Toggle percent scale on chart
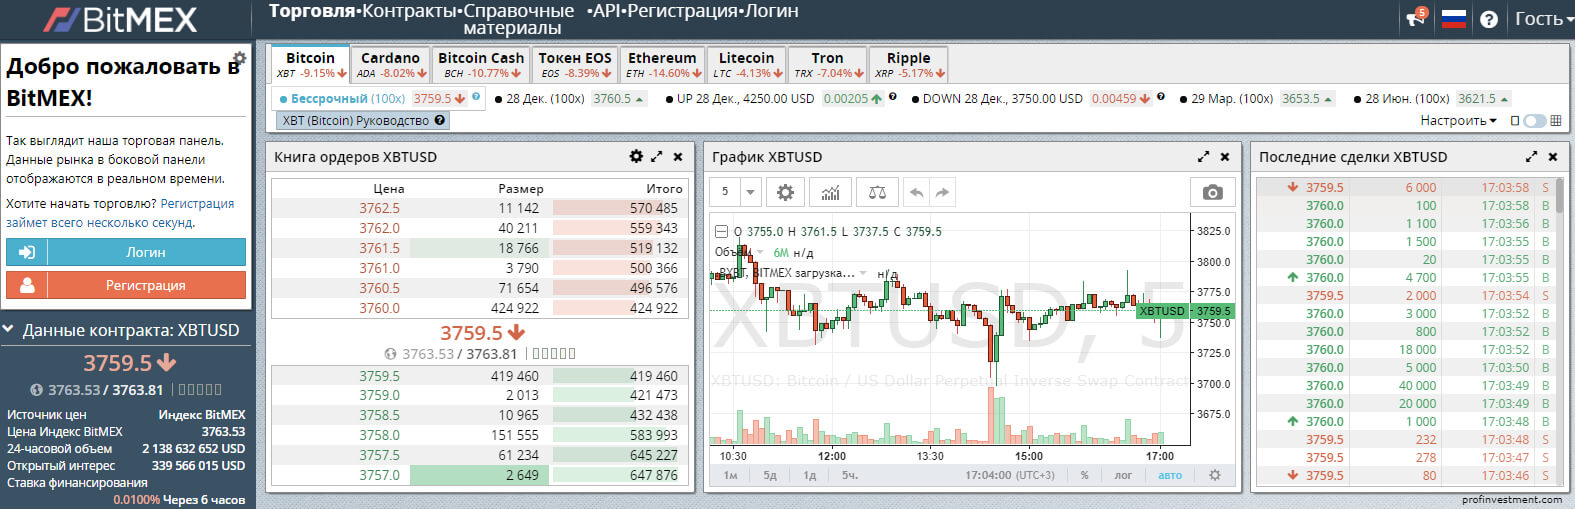This screenshot has height=509, width=1575. [1084, 475]
